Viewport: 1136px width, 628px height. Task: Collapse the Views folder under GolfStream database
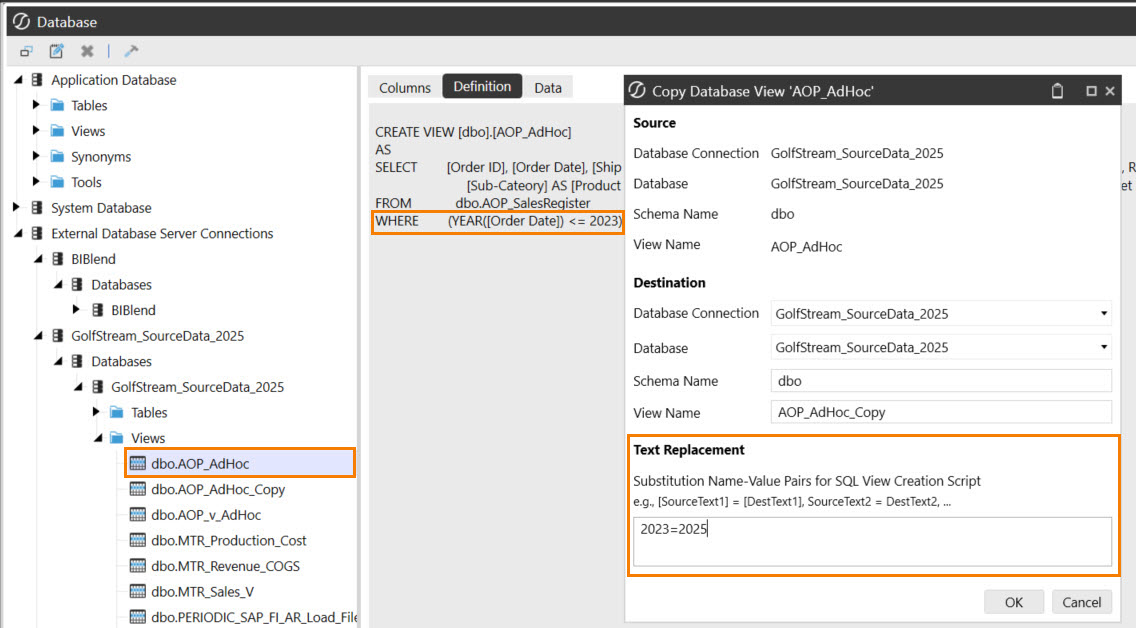coord(98,437)
